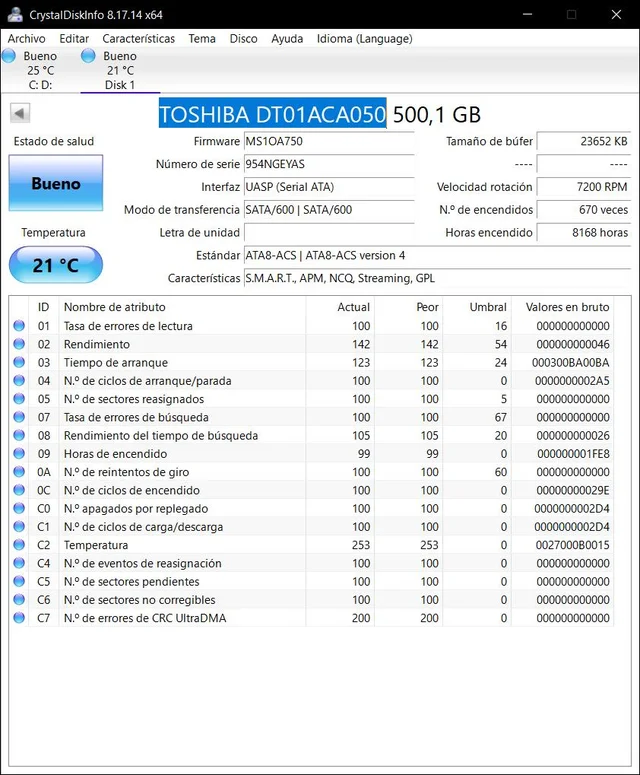
Task: Close the CrystalDiskInfo window
Action: 616,14
